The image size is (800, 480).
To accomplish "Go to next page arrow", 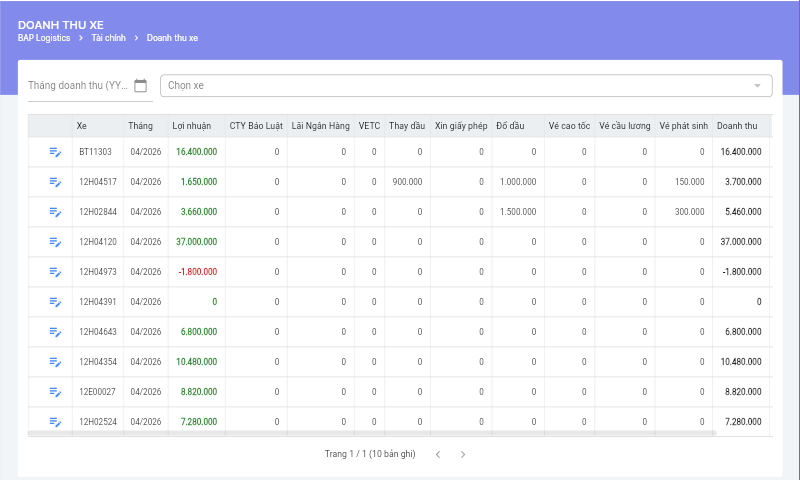I will 463,454.
